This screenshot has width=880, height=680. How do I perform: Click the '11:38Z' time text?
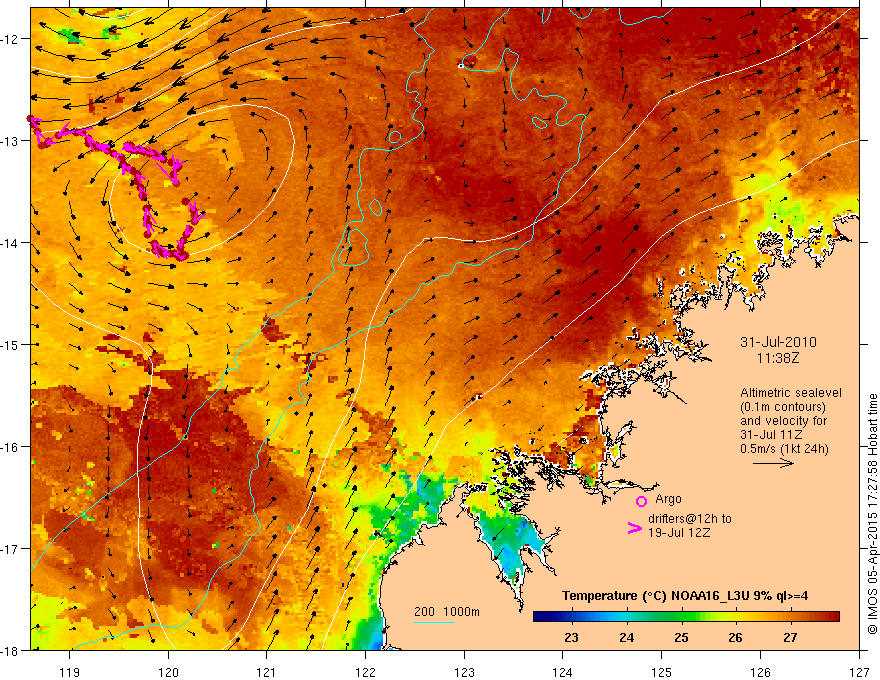tap(778, 357)
